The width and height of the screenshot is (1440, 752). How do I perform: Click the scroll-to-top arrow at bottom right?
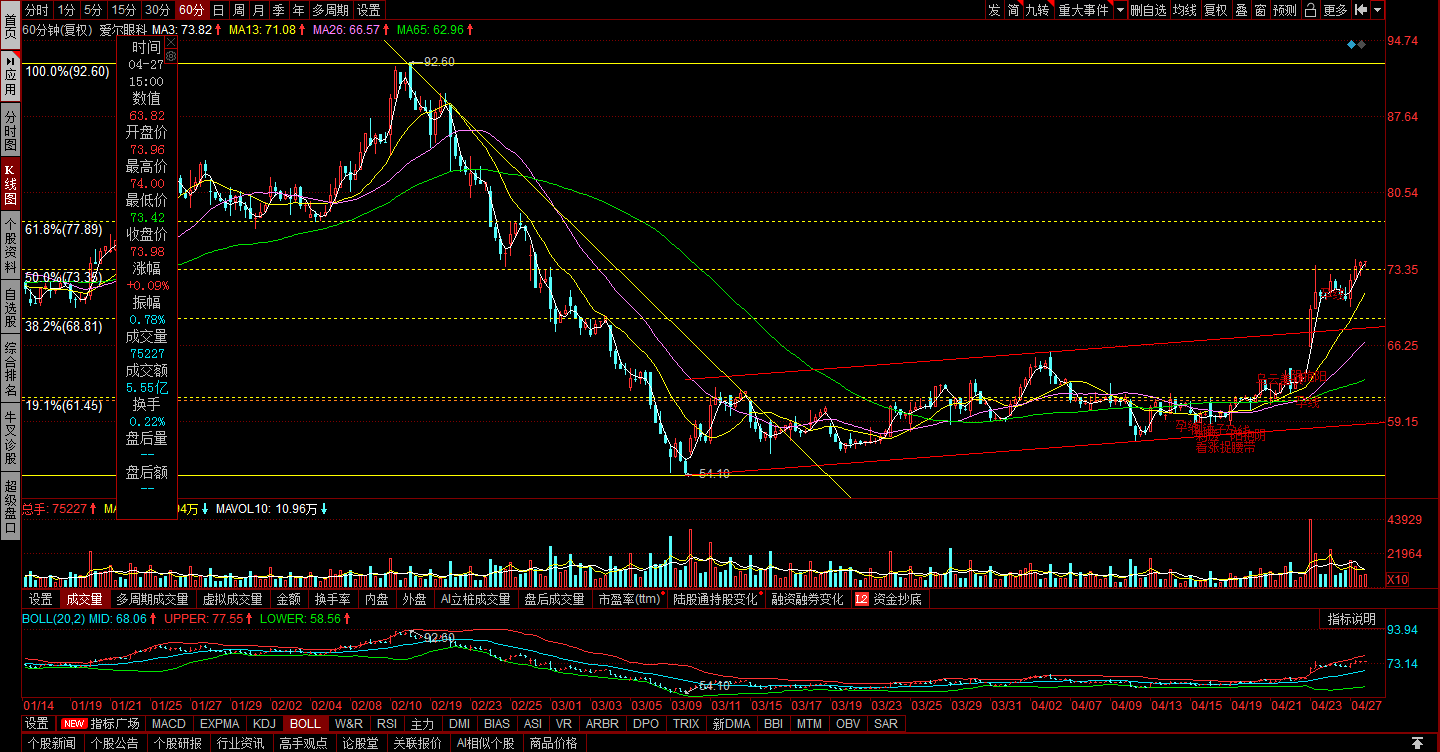coord(1416,743)
